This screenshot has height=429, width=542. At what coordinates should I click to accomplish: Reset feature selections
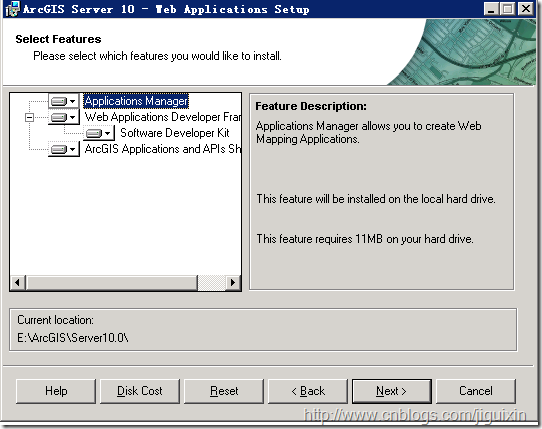click(224, 391)
